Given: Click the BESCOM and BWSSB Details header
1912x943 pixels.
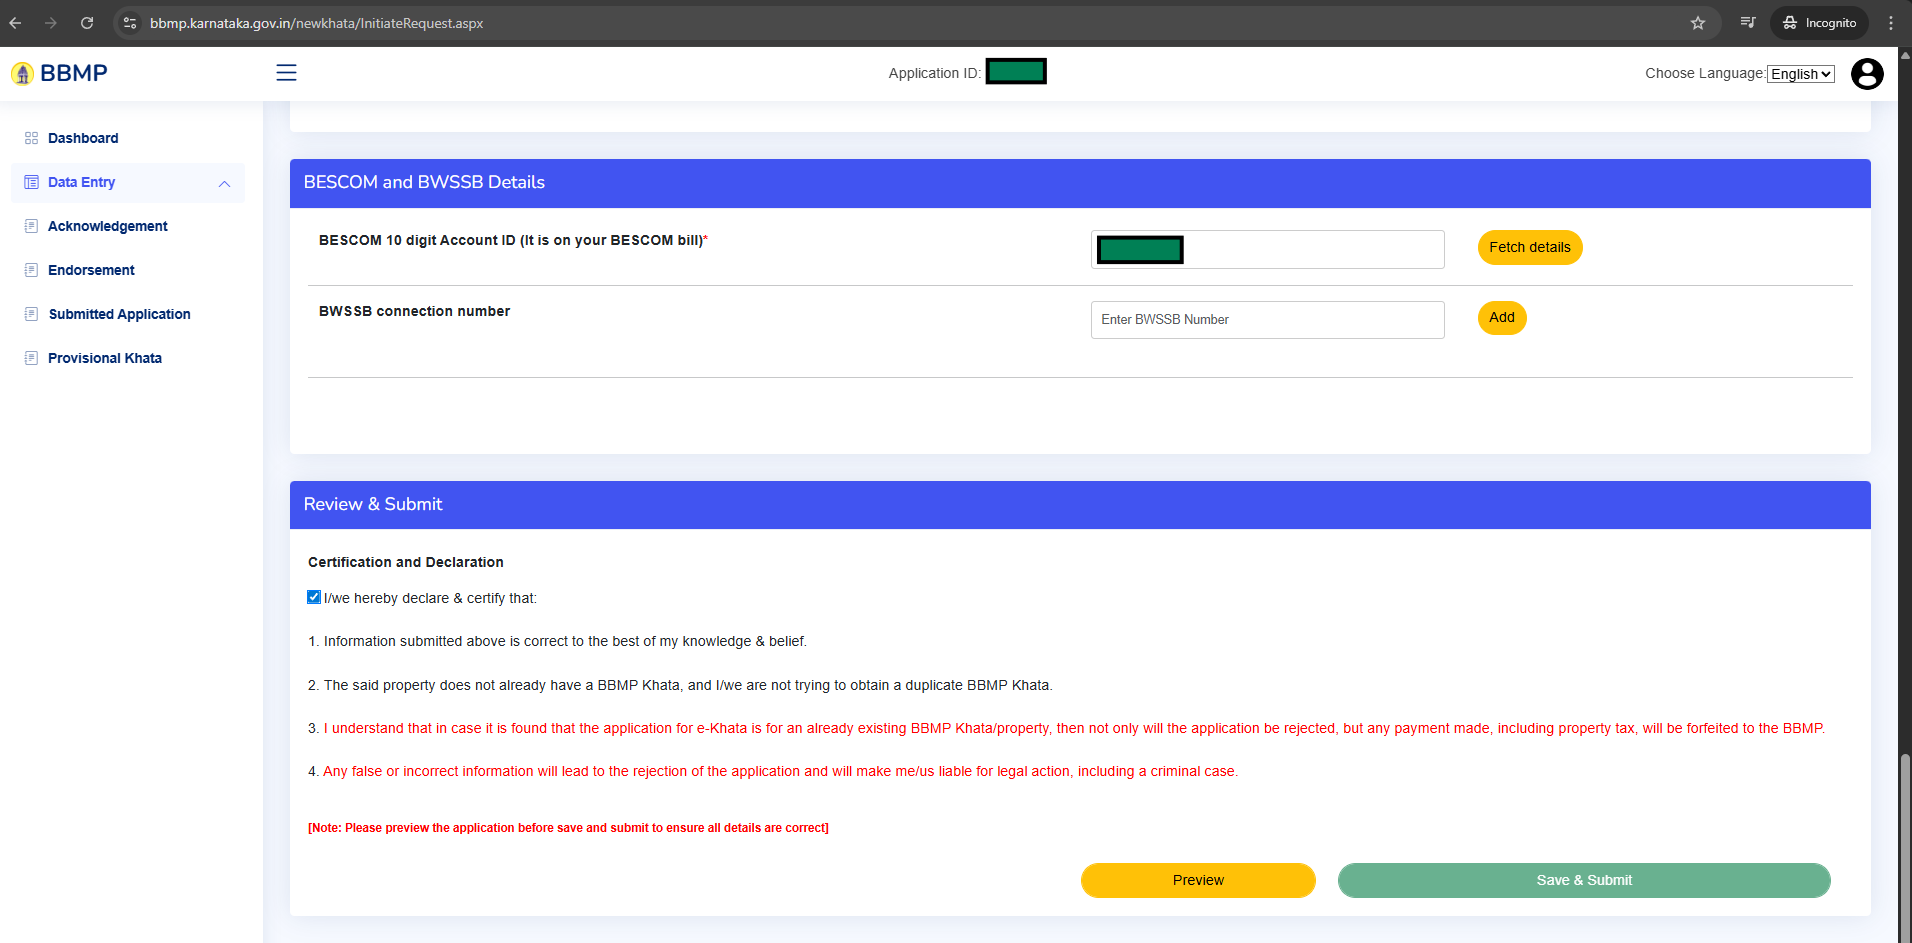Looking at the screenshot, I should point(1080,183).
